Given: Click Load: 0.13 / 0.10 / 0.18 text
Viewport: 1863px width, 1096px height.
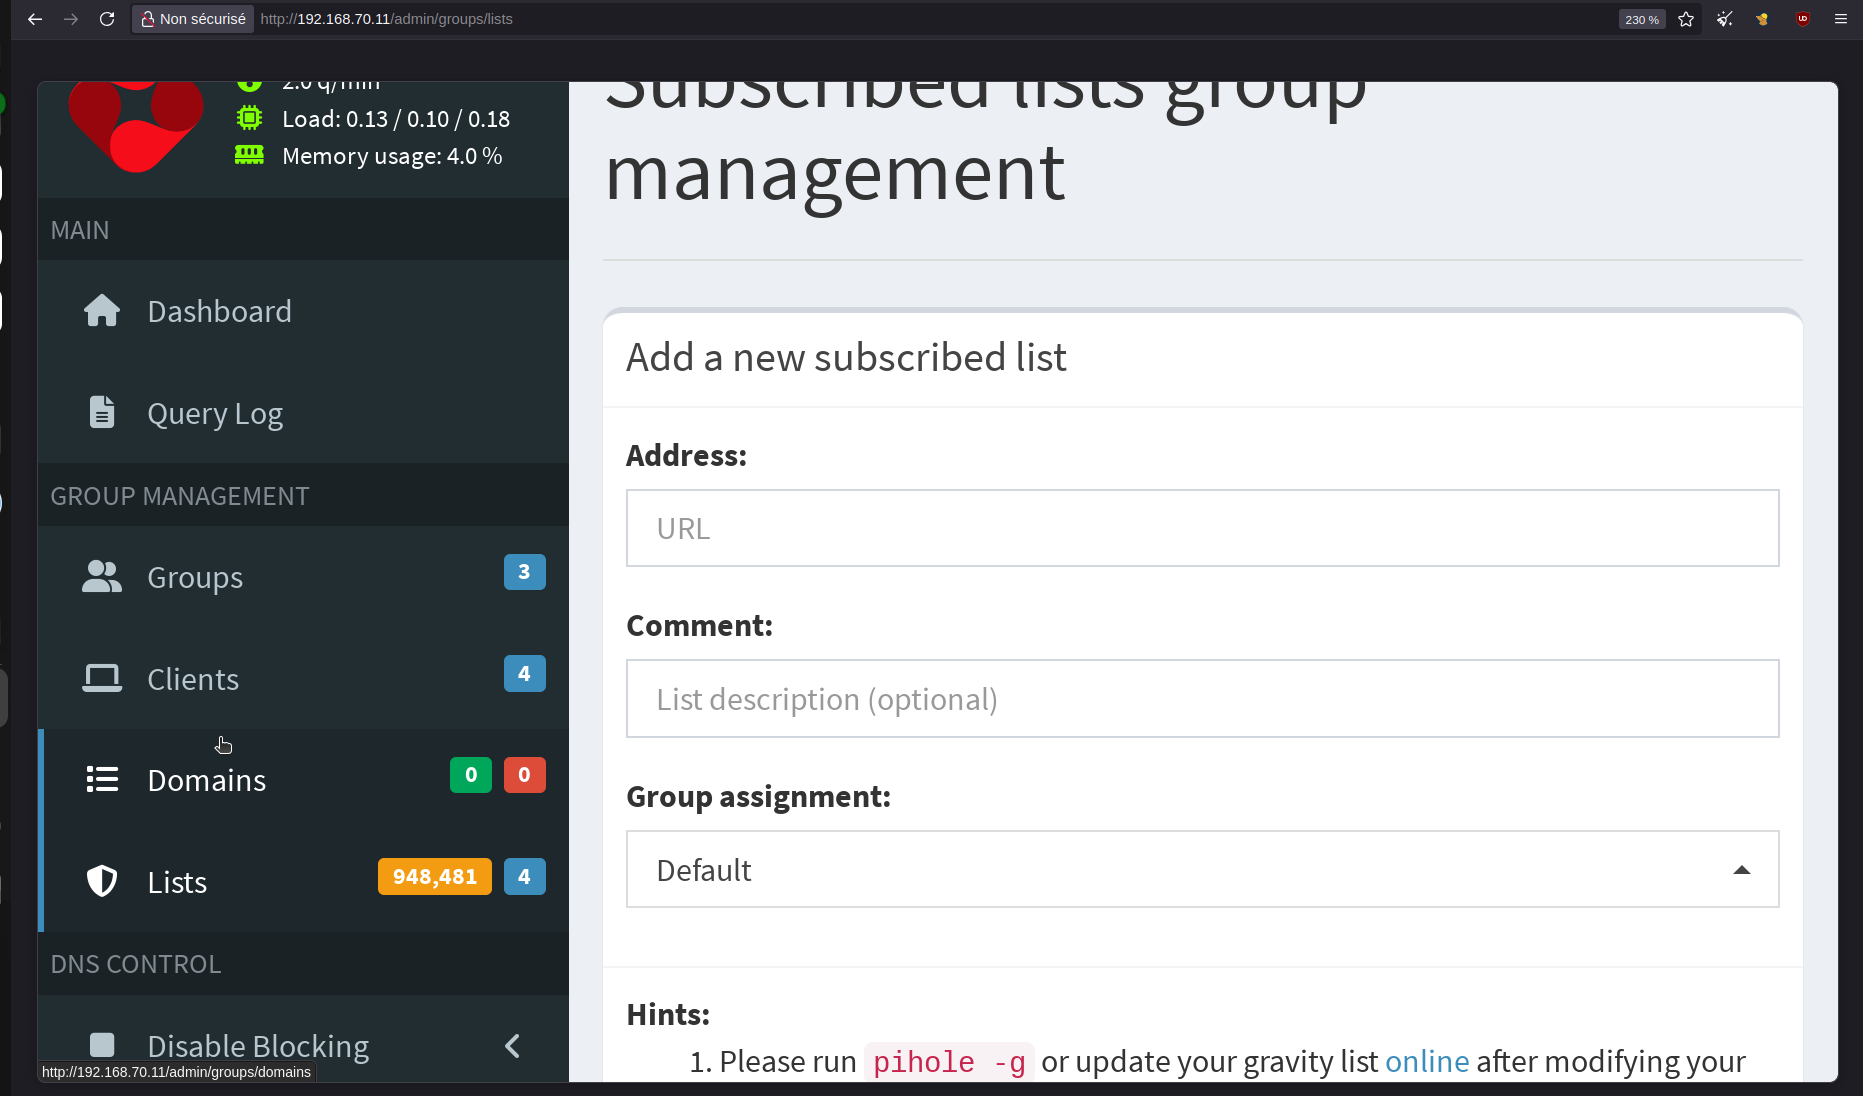Looking at the screenshot, I should 396,119.
